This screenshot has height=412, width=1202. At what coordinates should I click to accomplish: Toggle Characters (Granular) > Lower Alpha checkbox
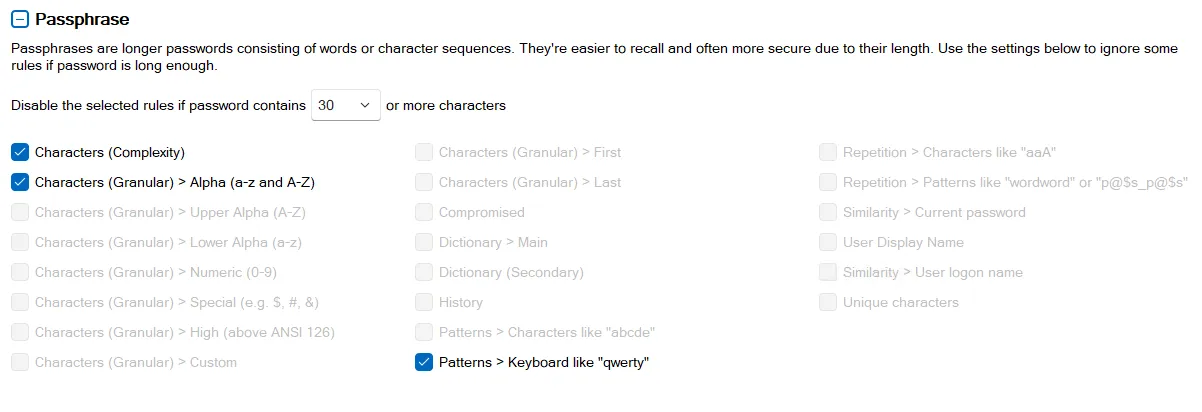click(x=20, y=242)
